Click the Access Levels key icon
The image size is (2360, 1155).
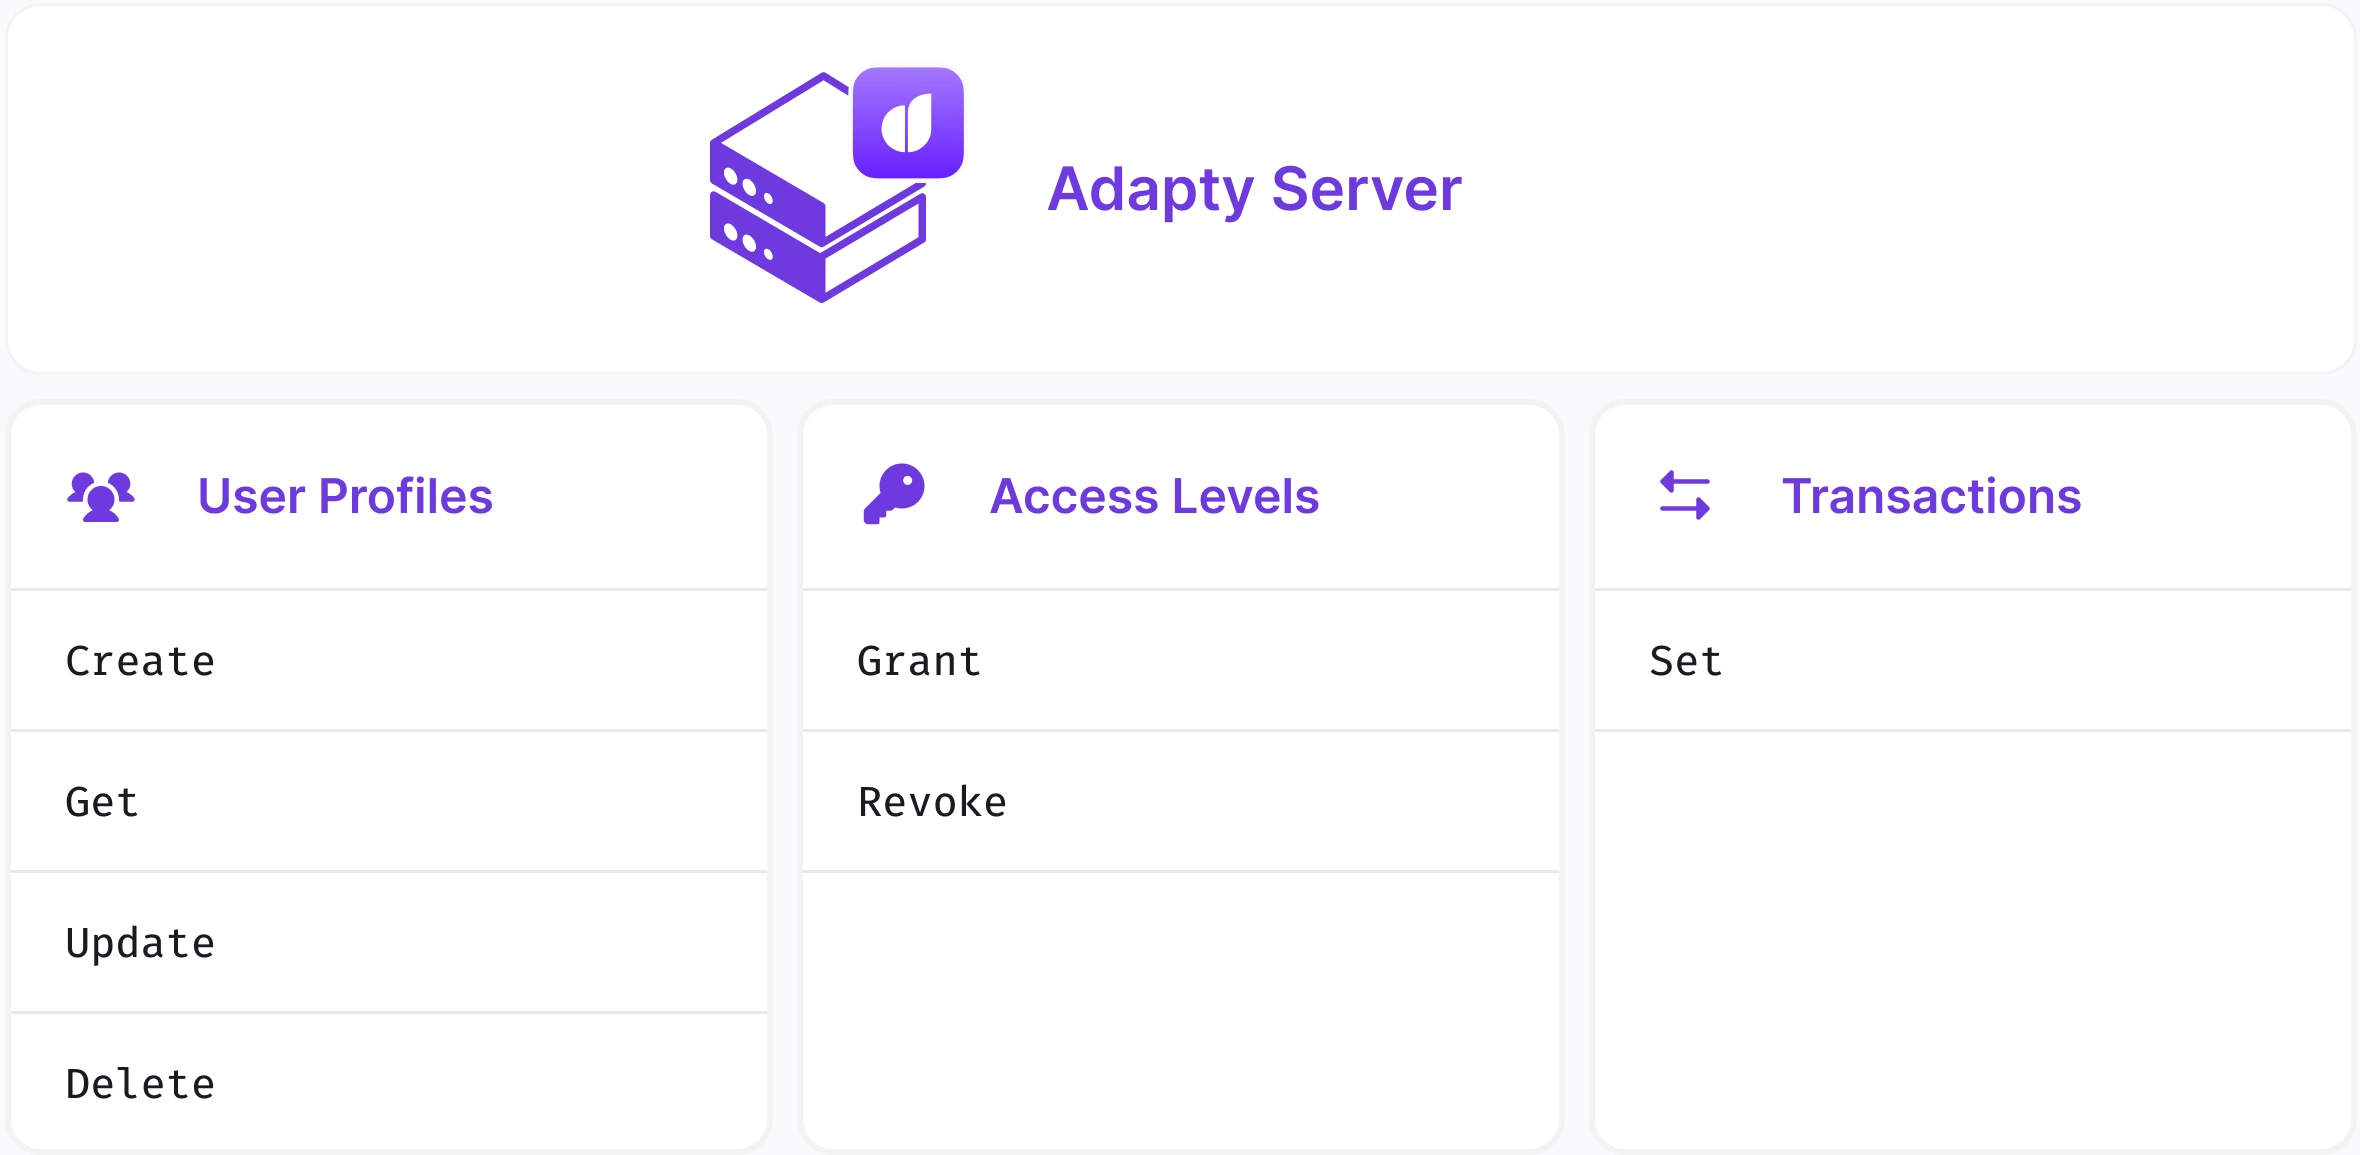tap(894, 494)
